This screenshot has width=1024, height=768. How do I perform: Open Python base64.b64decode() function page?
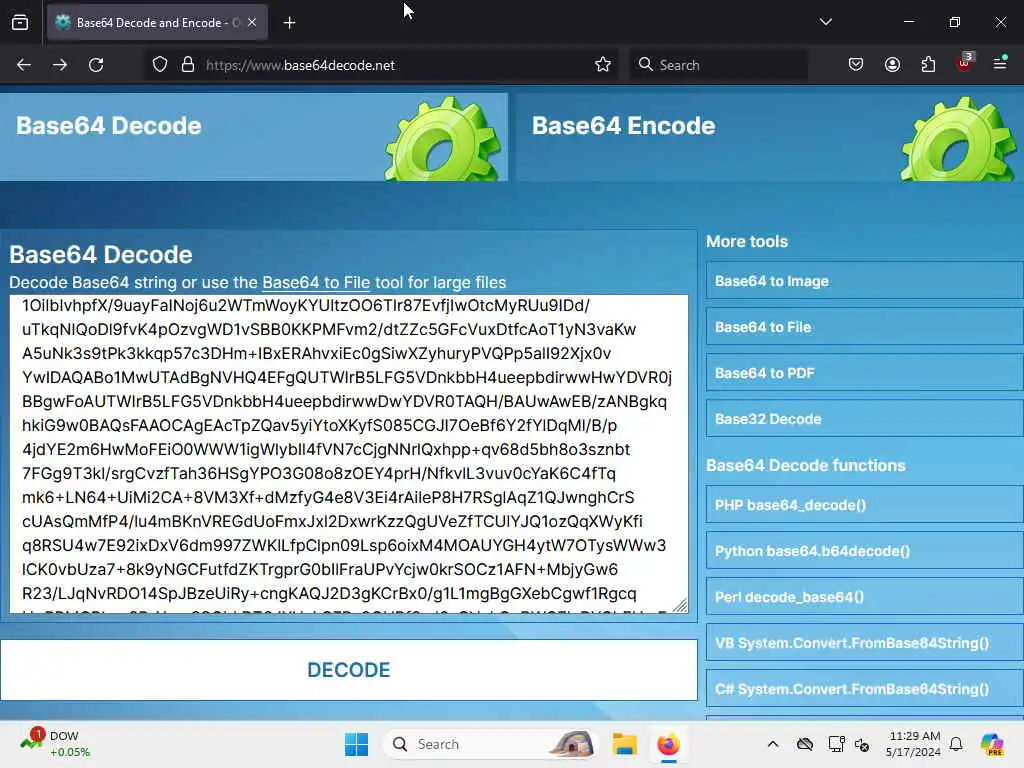[865, 551]
